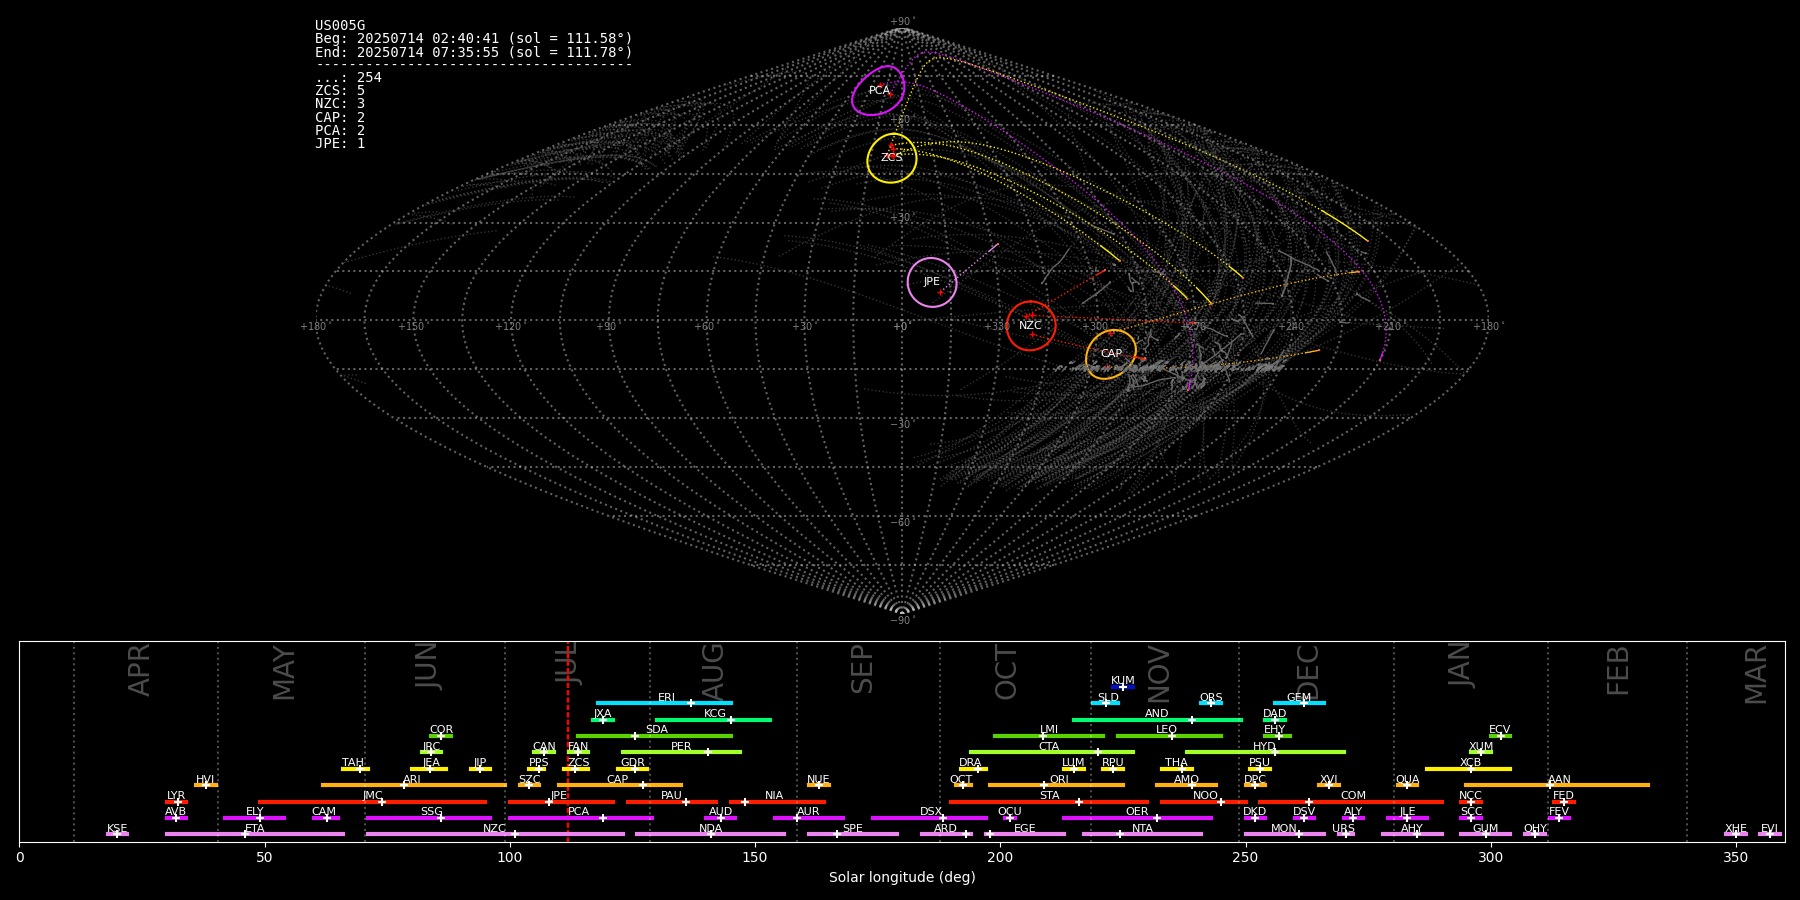
Task: Click the 350 tick label on longitude axis
Action: coord(1735,857)
